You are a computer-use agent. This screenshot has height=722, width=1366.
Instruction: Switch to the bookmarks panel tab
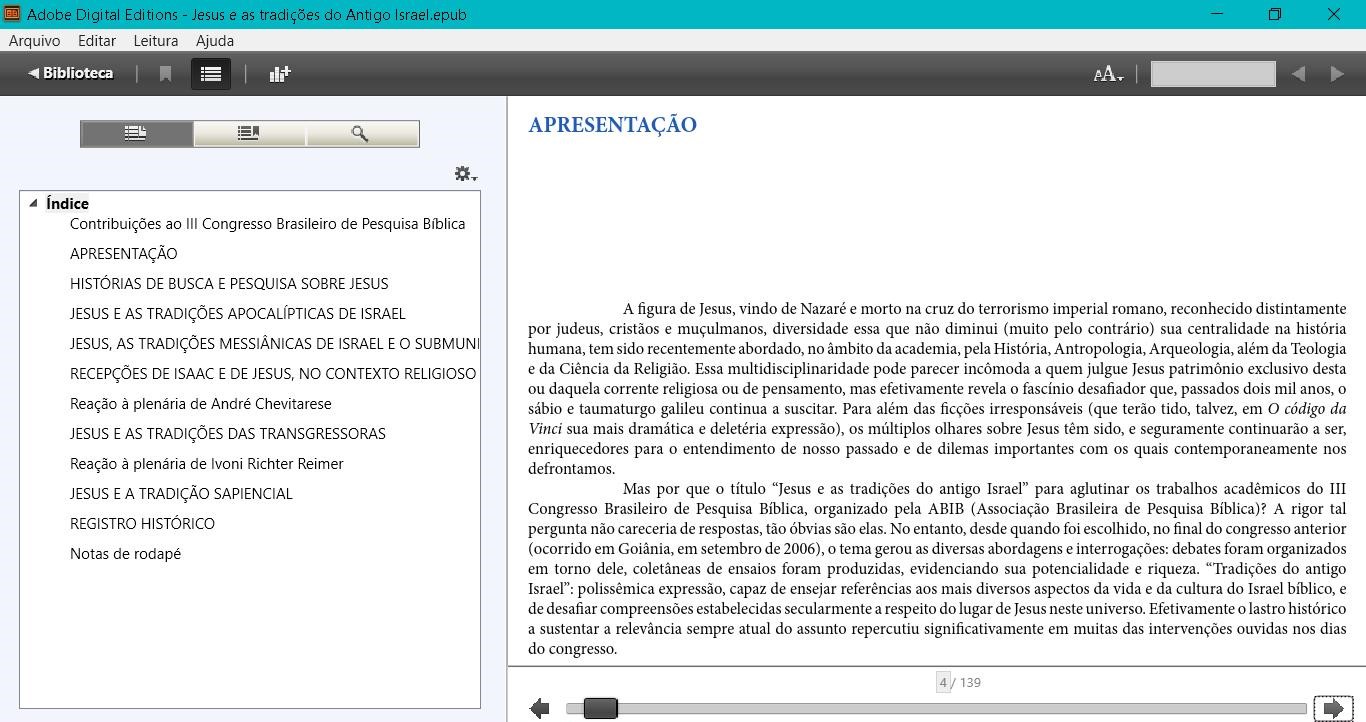click(x=249, y=133)
